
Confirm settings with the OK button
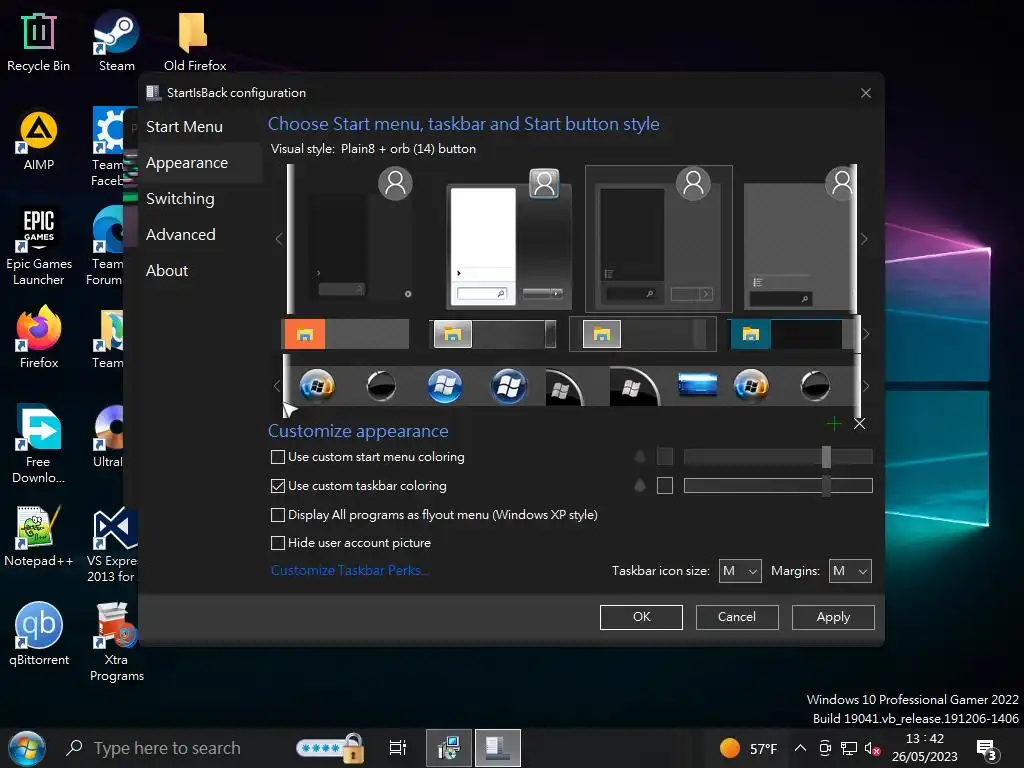pos(641,617)
